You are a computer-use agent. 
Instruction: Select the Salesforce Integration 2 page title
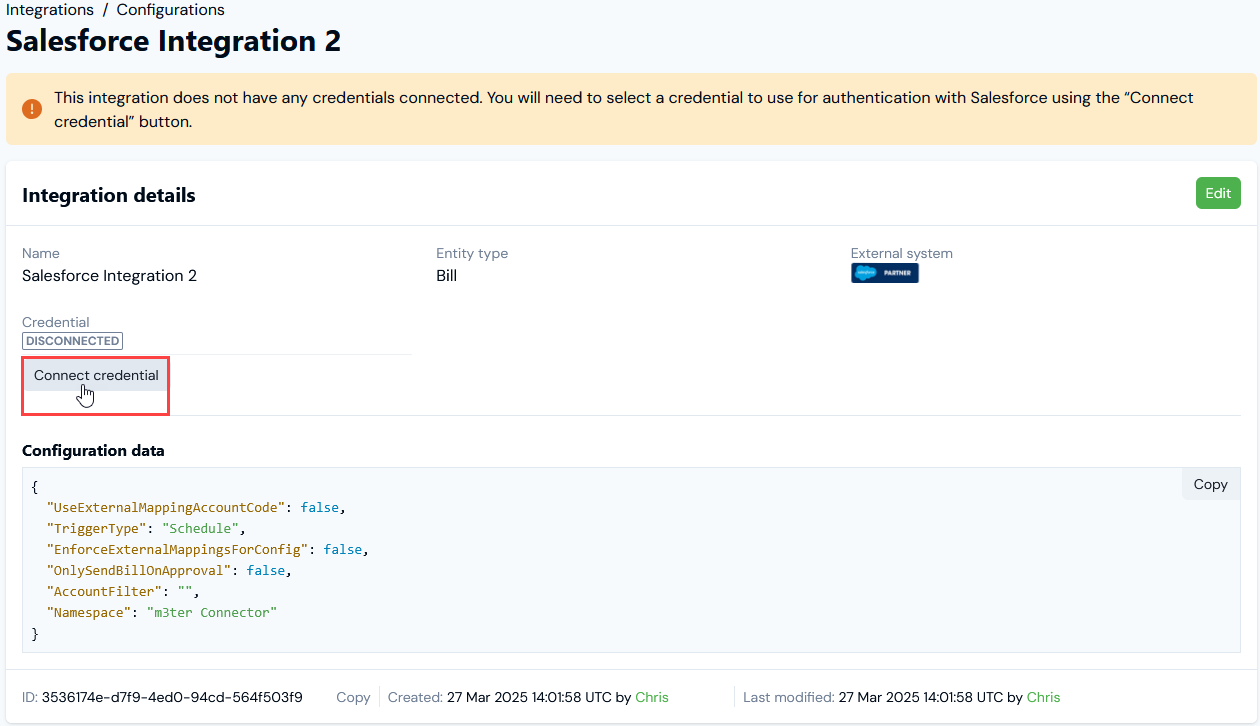[174, 41]
